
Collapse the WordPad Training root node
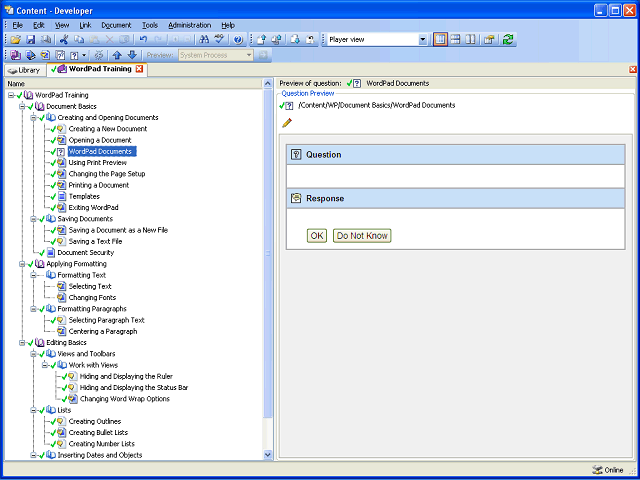point(11,95)
